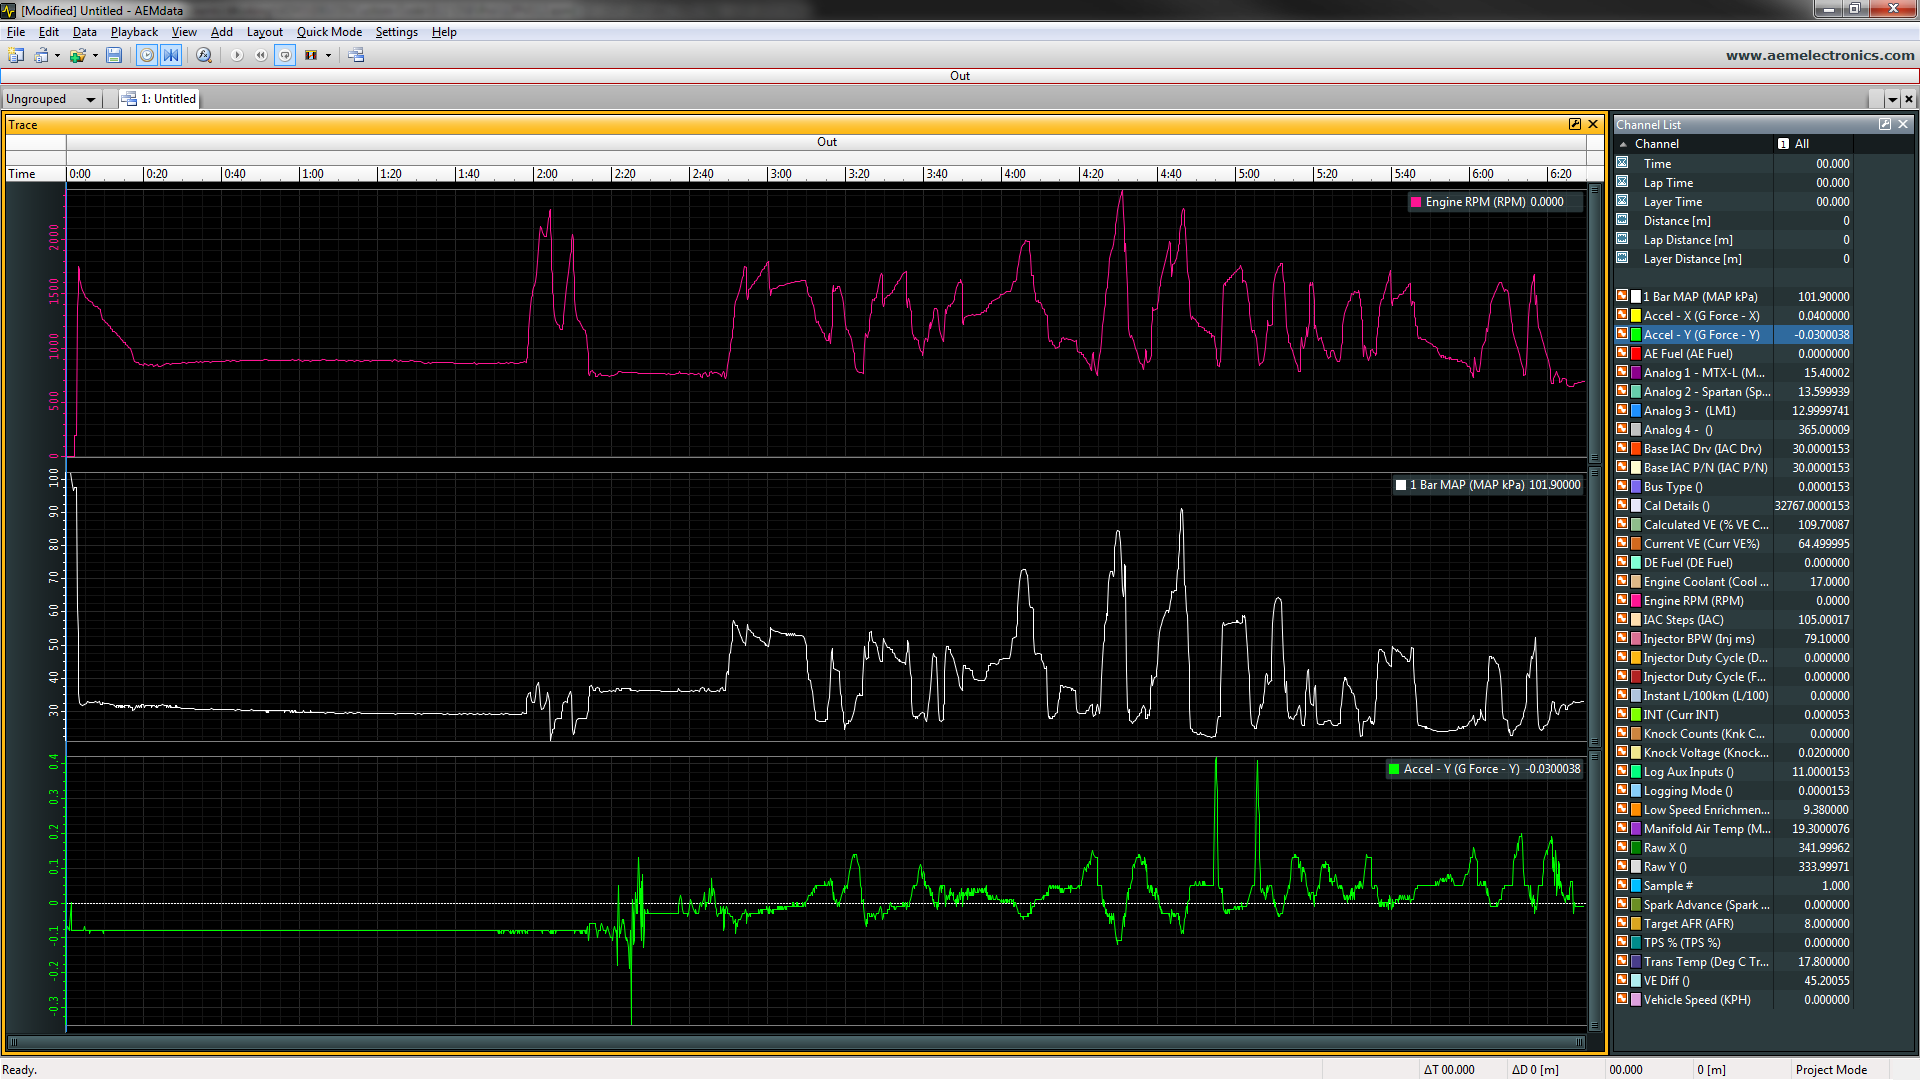This screenshot has width=1920, height=1080.
Task: Close the Trace panel
Action: pyautogui.click(x=1593, y=124)
